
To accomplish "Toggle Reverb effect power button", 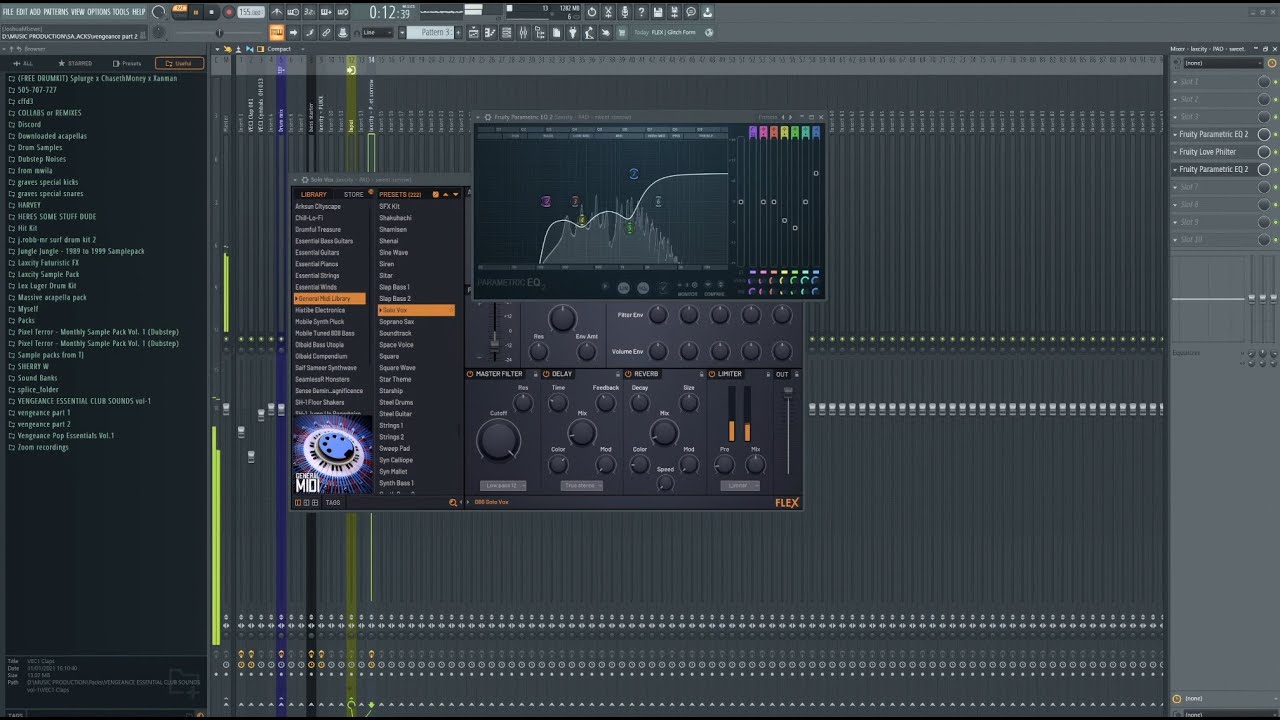I will click(x=628, y=374).
